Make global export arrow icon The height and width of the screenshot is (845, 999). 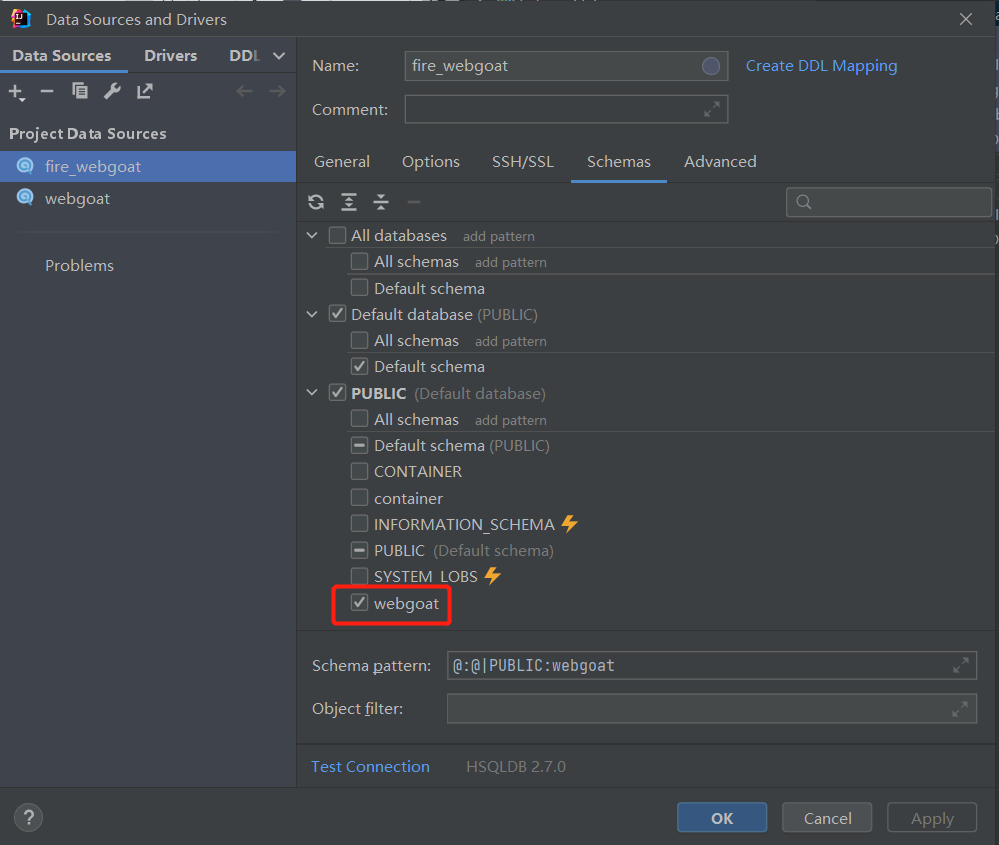[145, 91]
